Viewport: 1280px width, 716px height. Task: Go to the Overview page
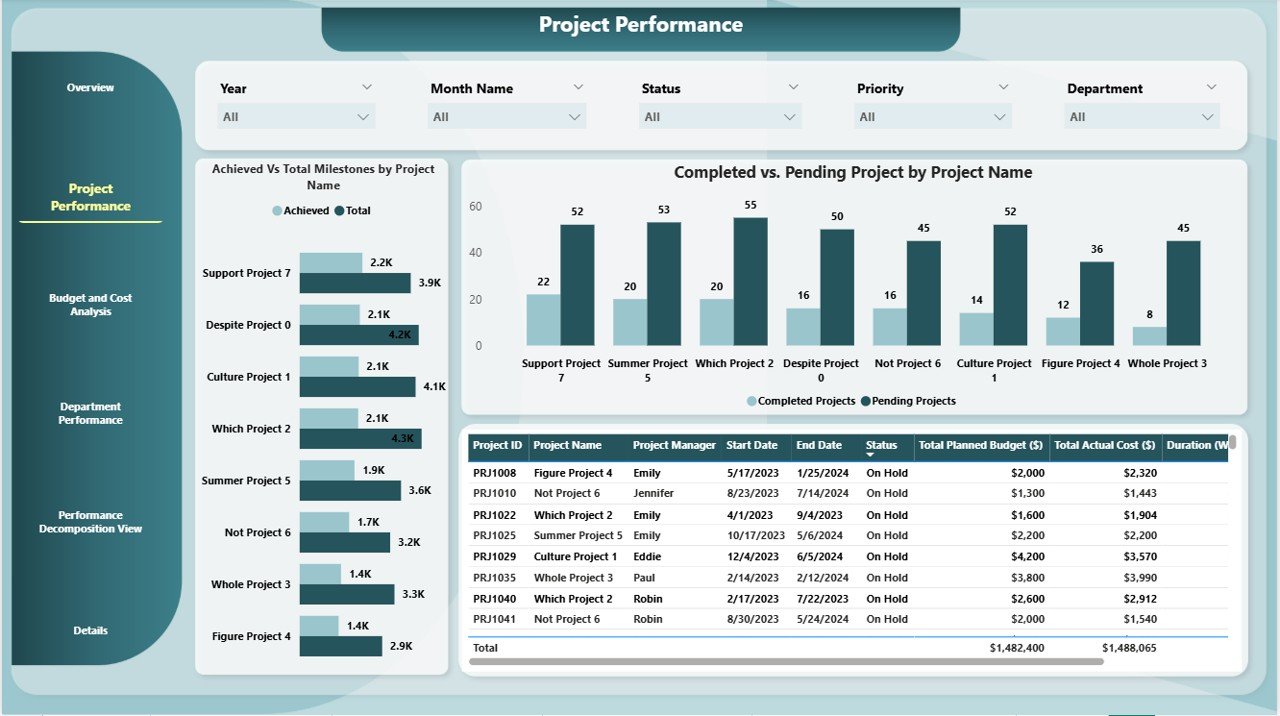click(x=90, y=88)
